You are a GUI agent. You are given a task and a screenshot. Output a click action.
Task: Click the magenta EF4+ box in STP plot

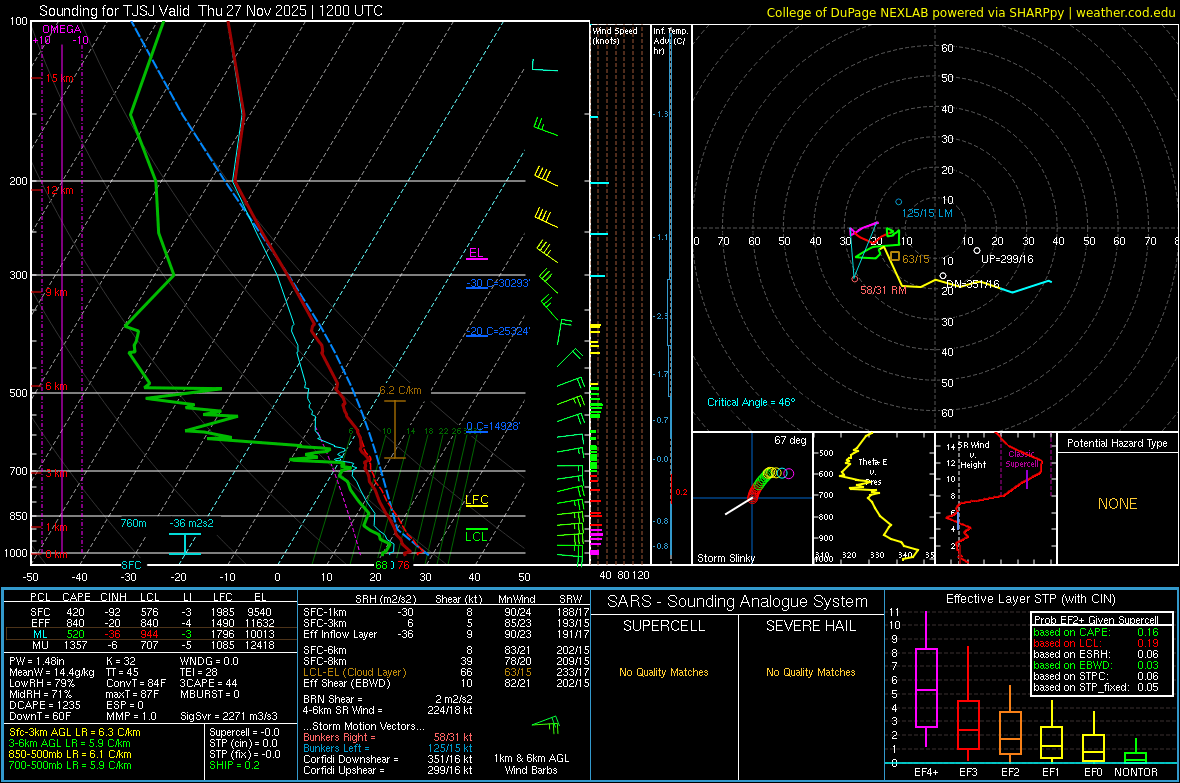point(926,687)
